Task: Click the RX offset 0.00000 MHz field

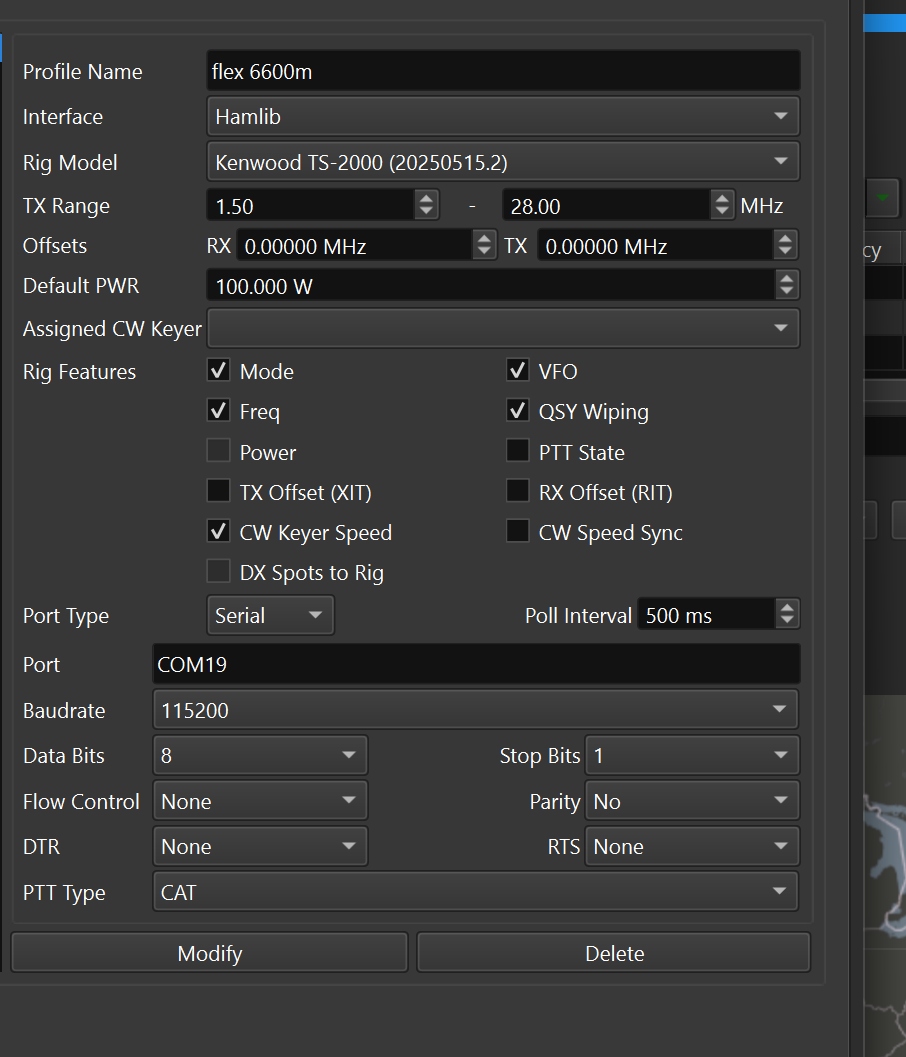Action: [x=355, y=245]
